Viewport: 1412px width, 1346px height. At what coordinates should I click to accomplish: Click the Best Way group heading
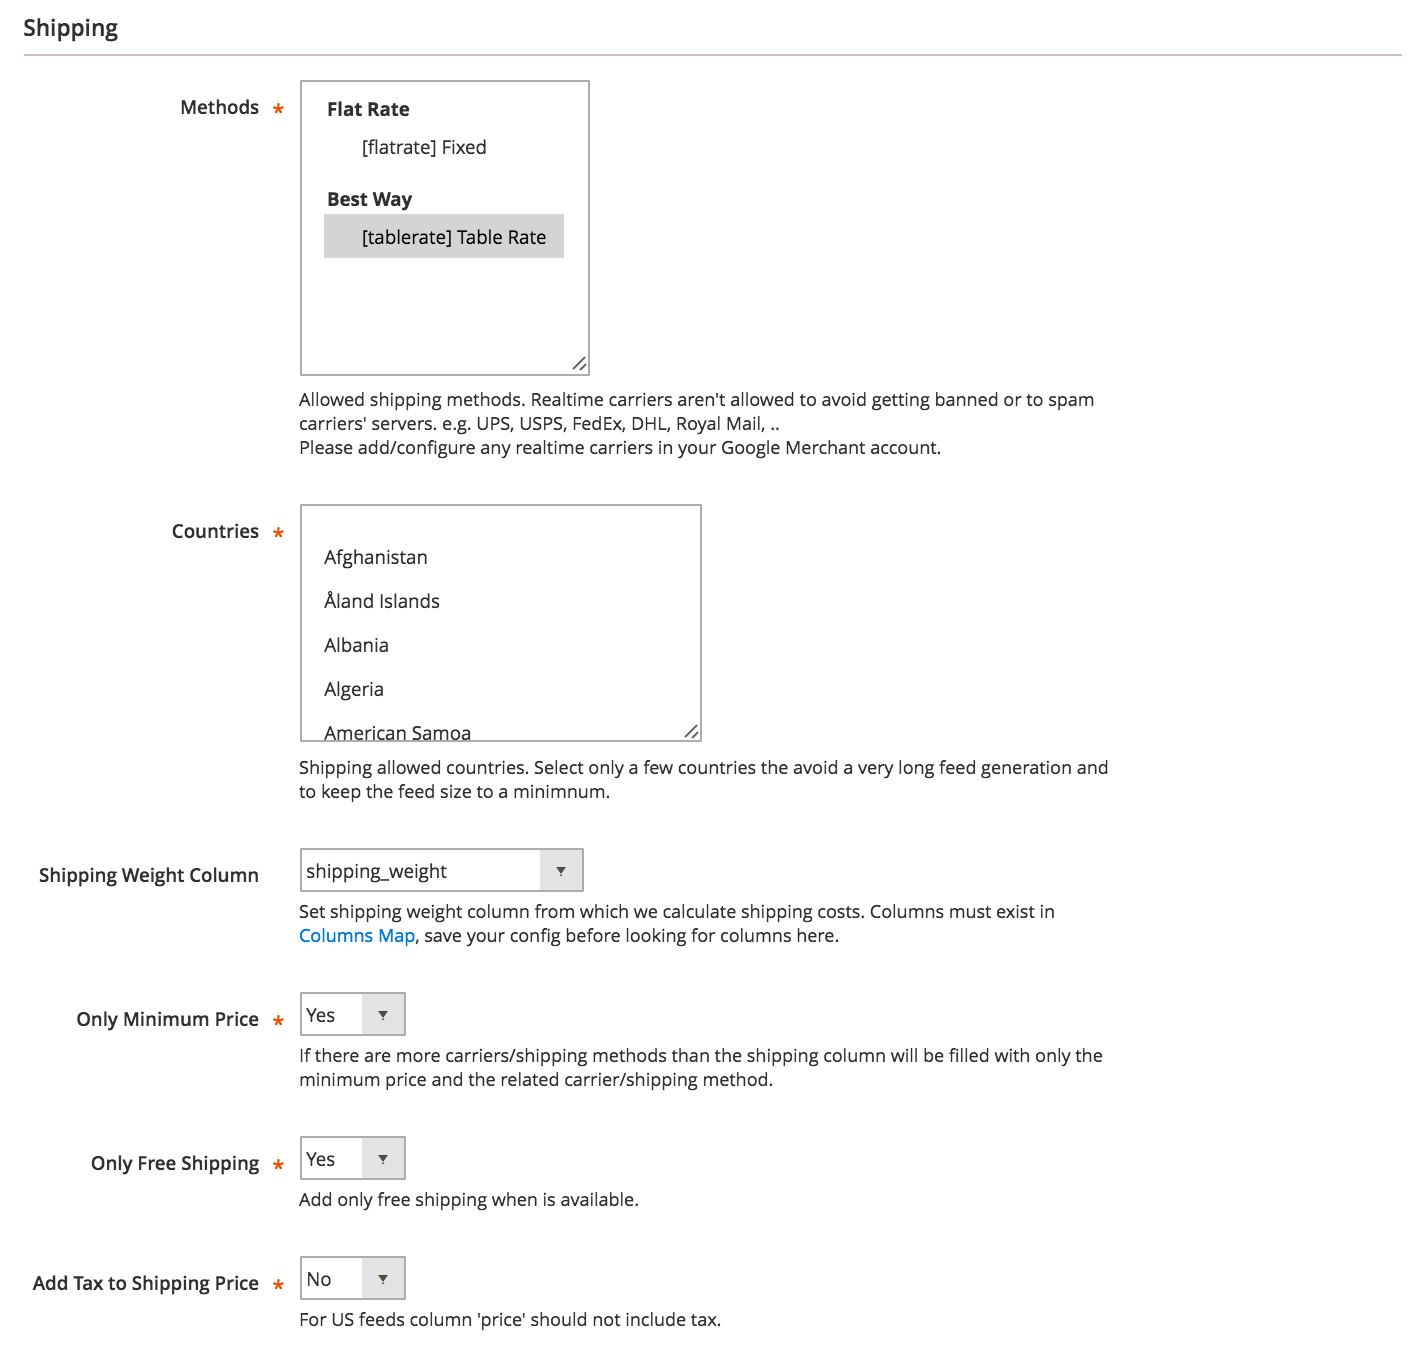(x=369, y=199)
